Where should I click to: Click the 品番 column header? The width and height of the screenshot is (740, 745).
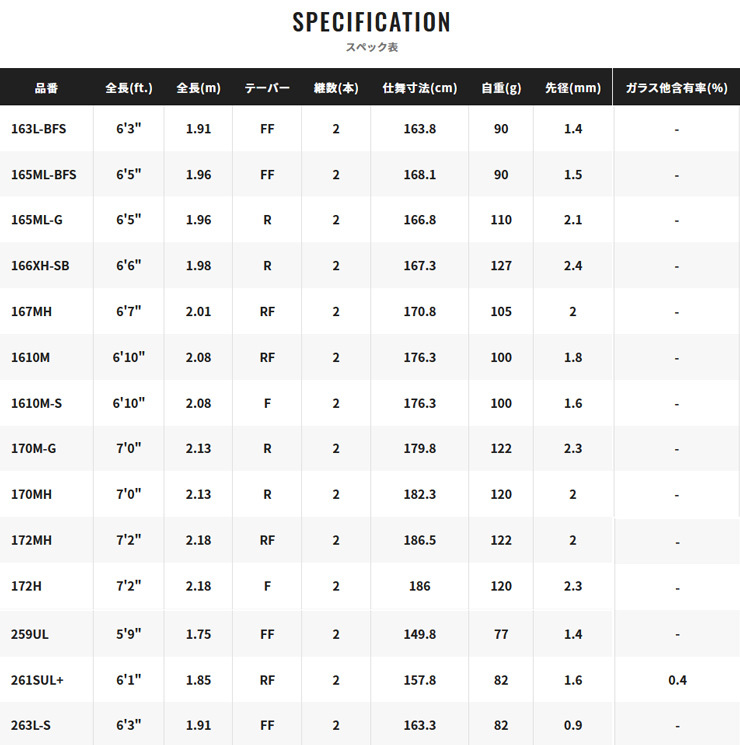pos(46,88)
